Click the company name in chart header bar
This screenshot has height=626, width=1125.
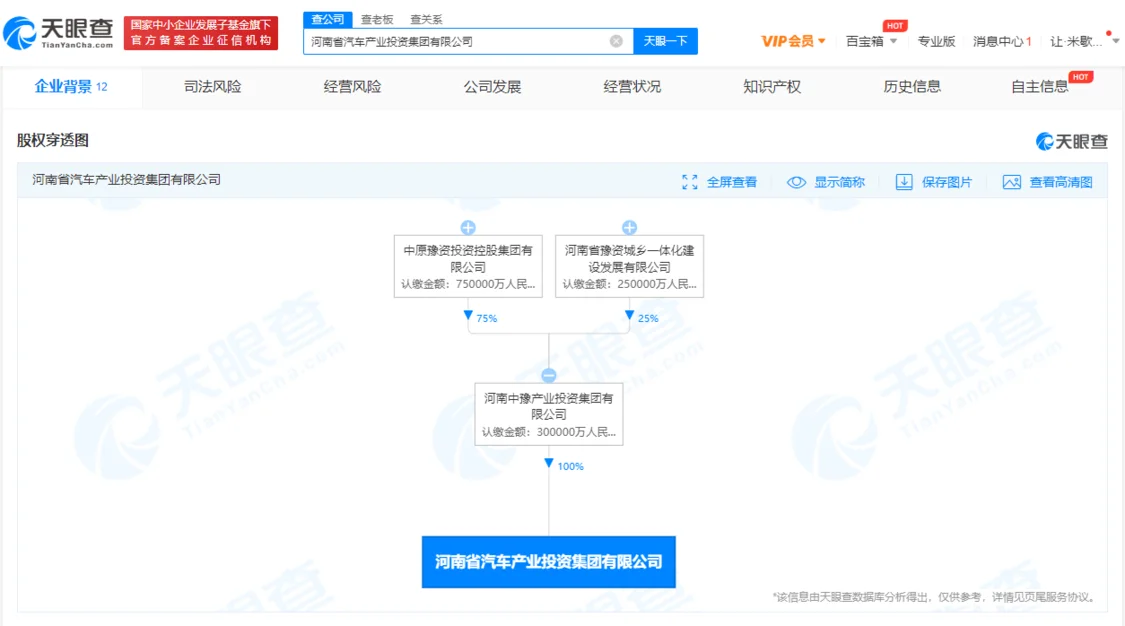[126, 179]
